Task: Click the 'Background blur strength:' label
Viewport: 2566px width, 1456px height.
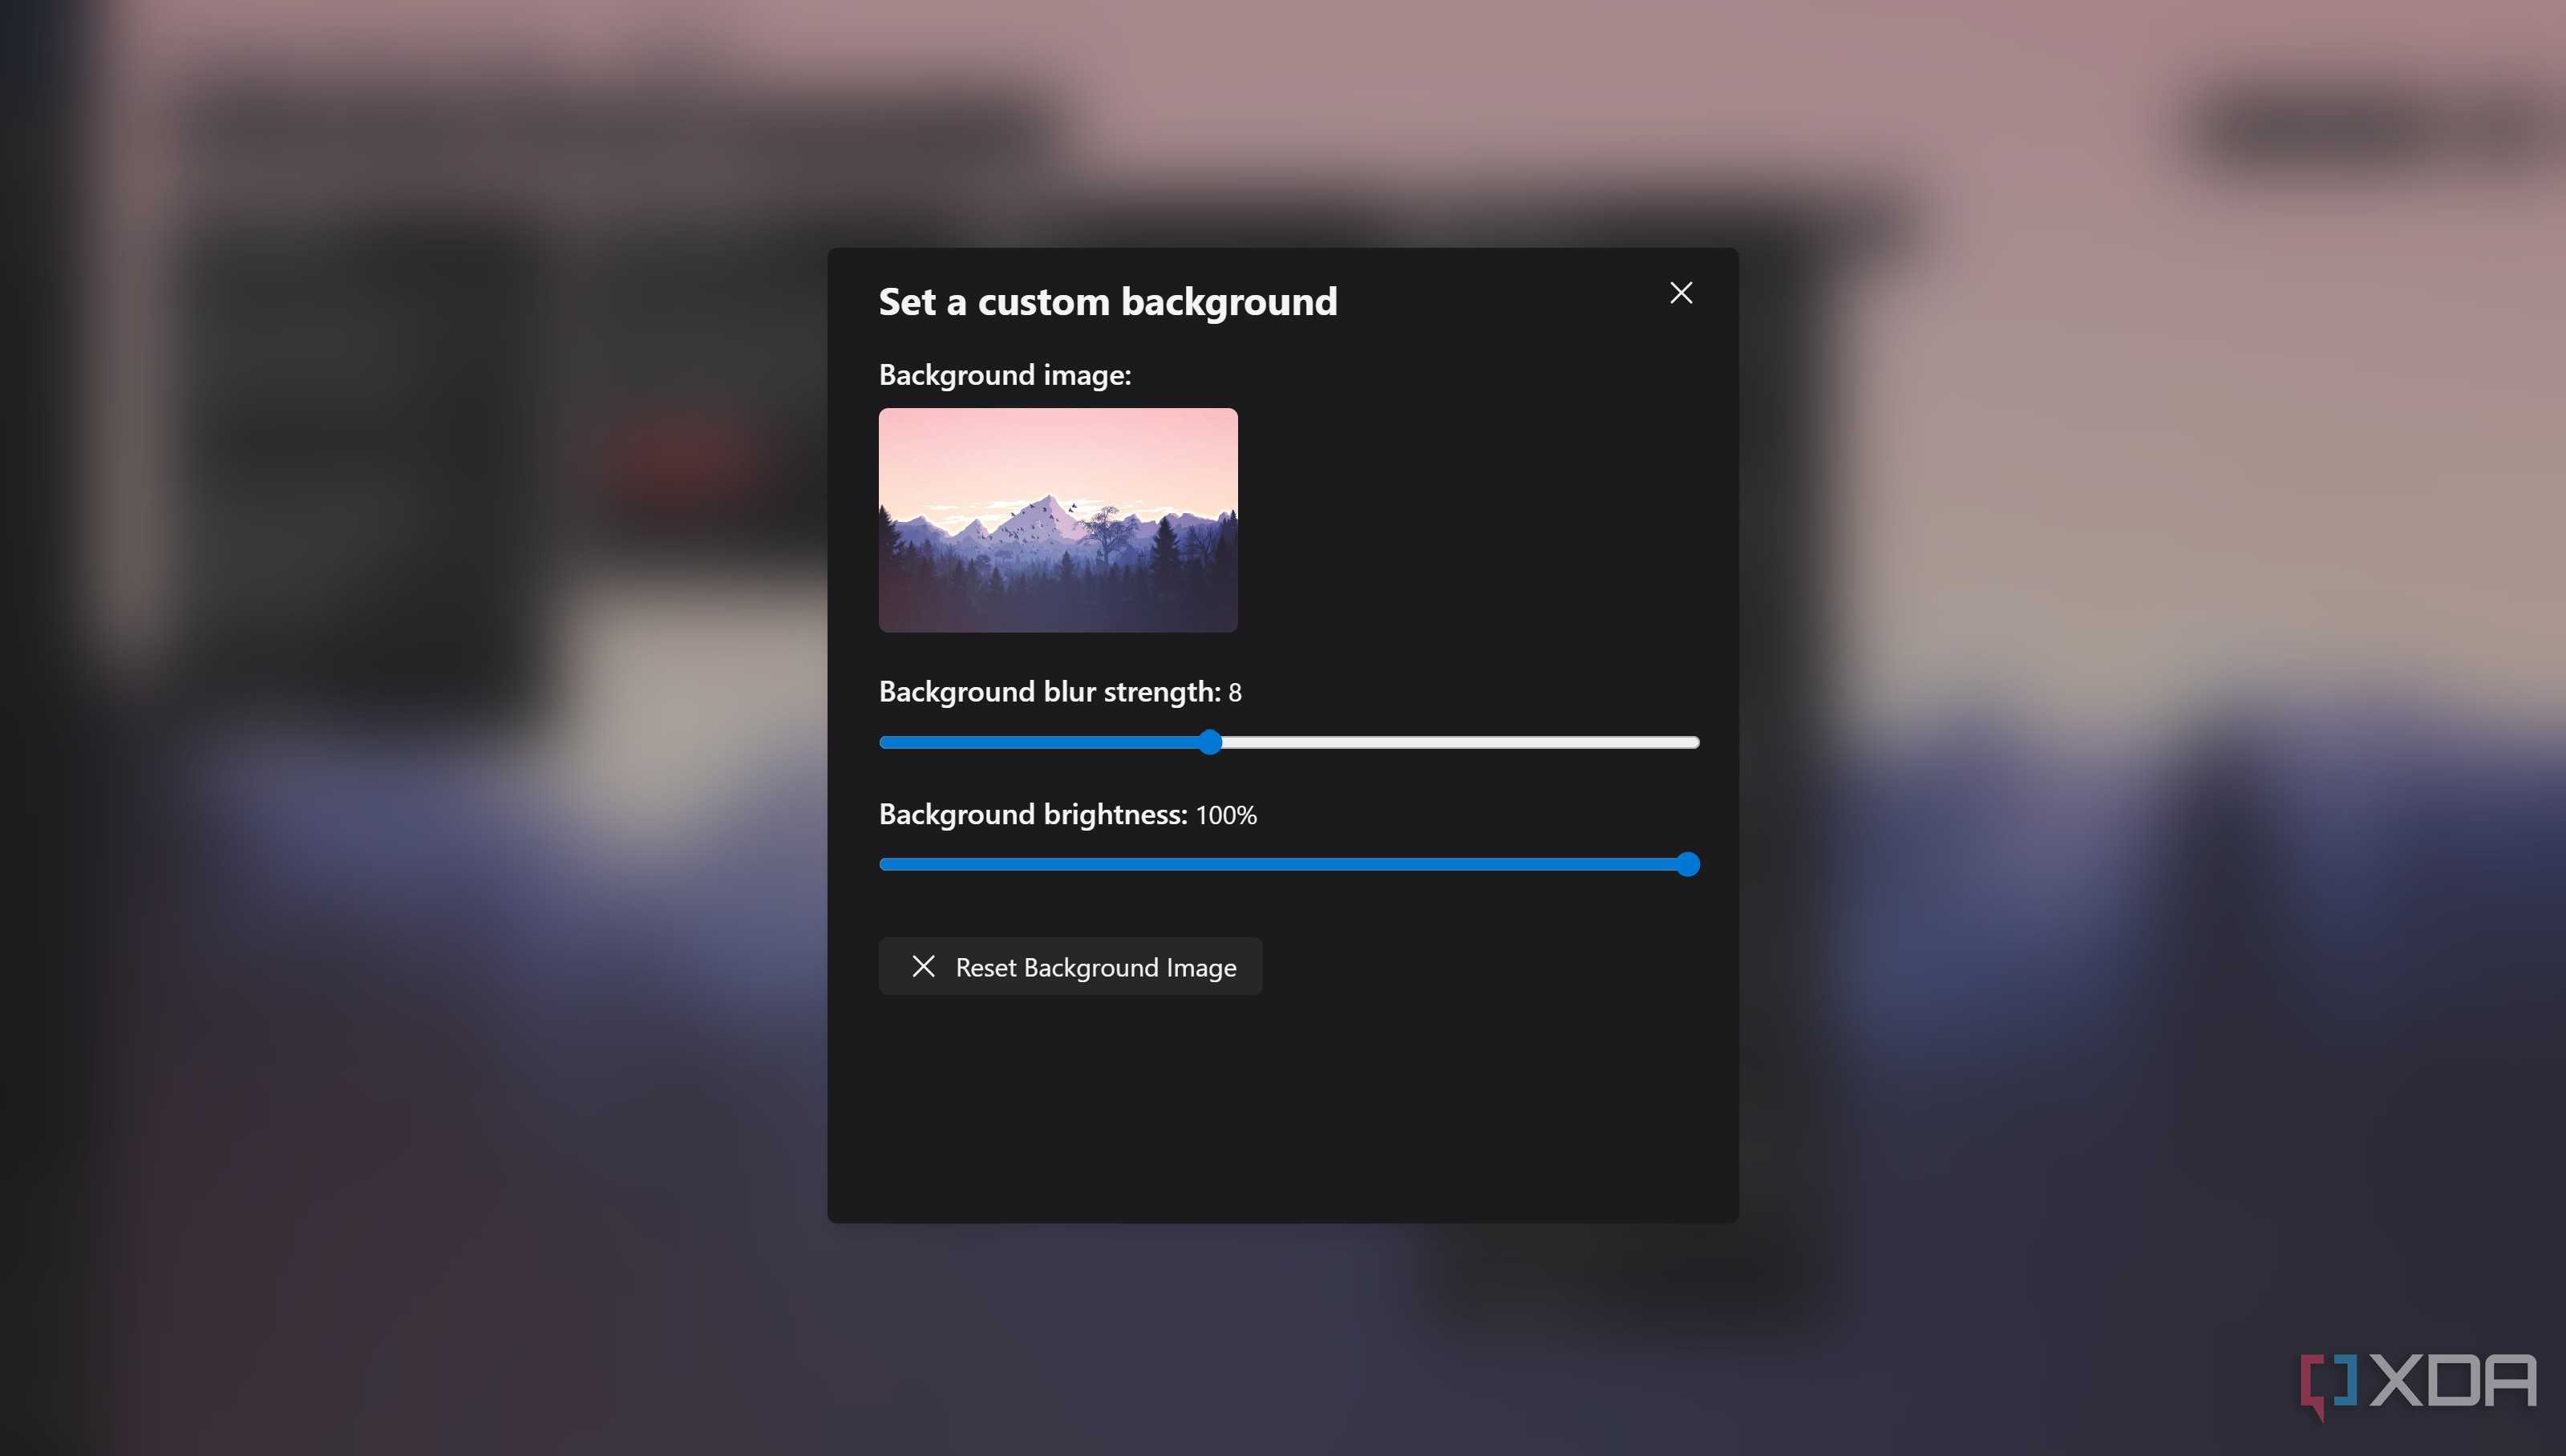Action: point(1050,692)
